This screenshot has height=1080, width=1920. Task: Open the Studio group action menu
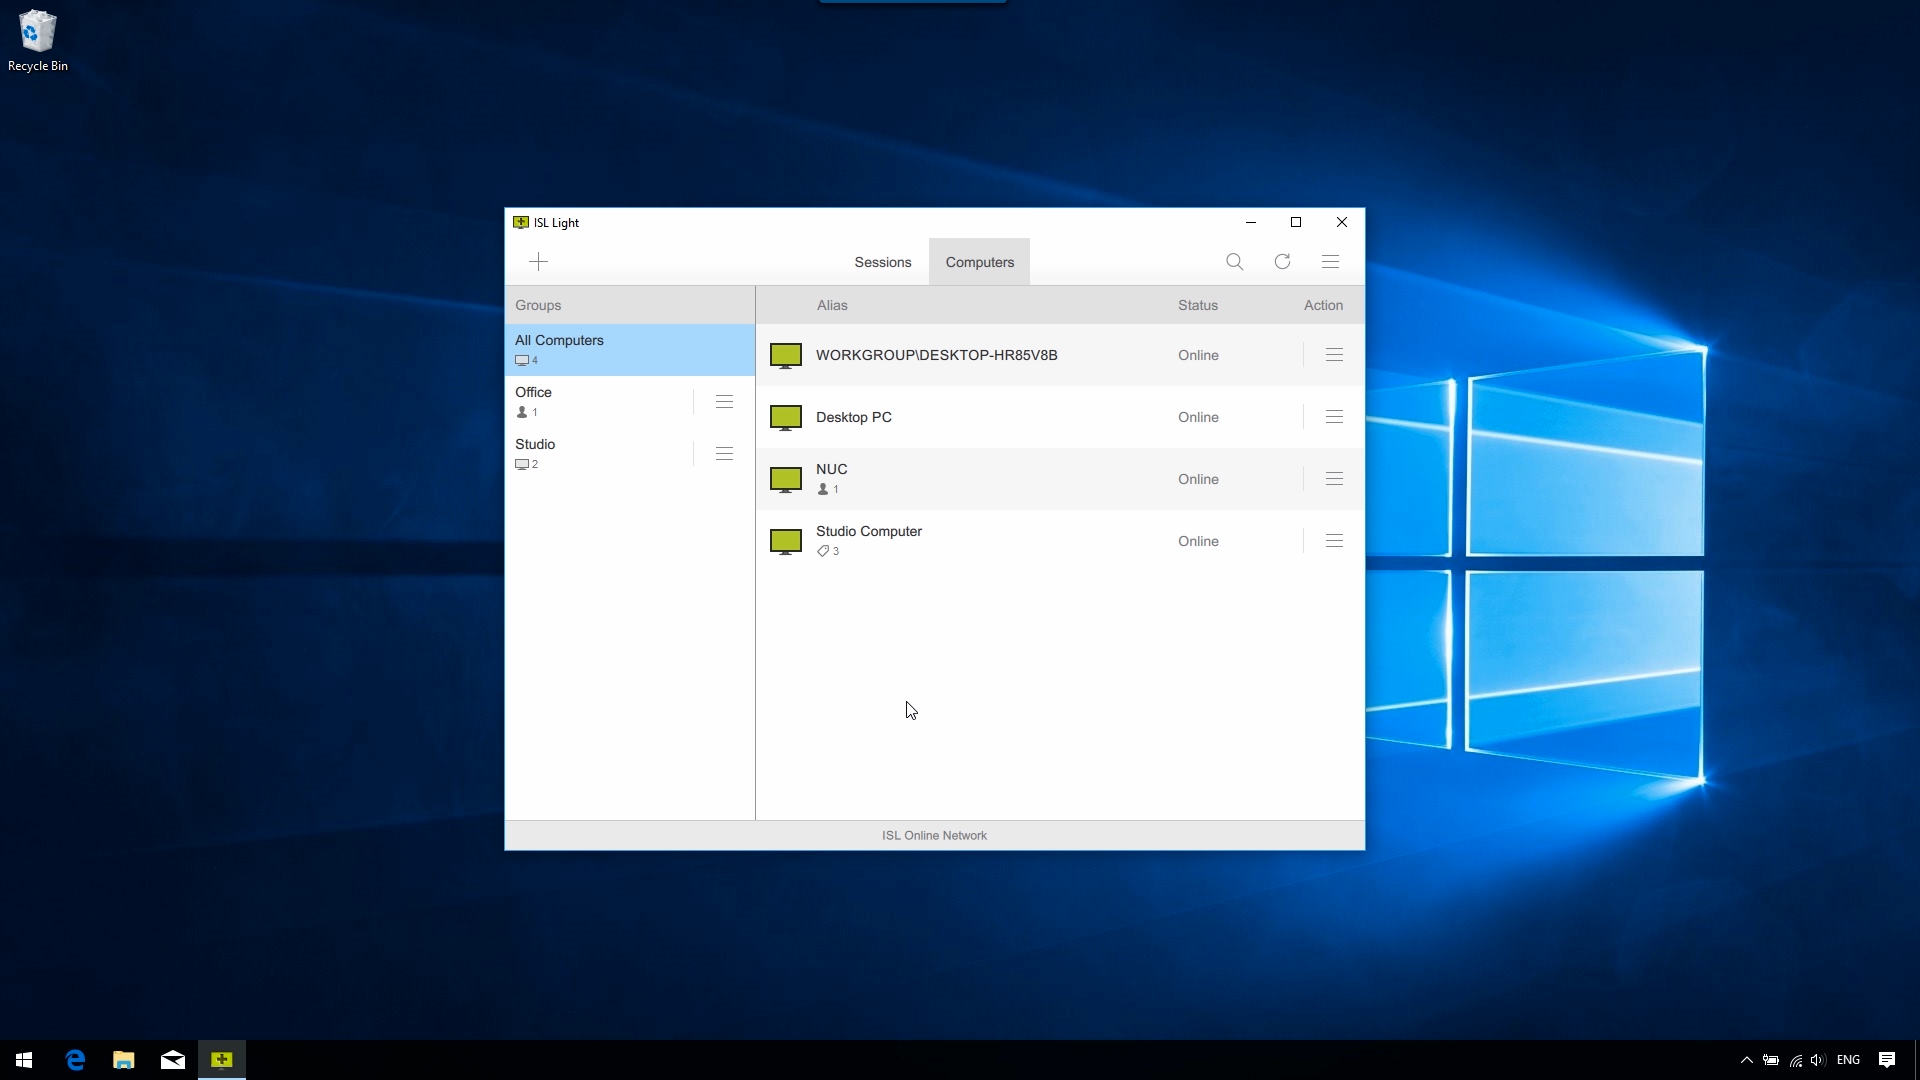[x=725, y=454]
